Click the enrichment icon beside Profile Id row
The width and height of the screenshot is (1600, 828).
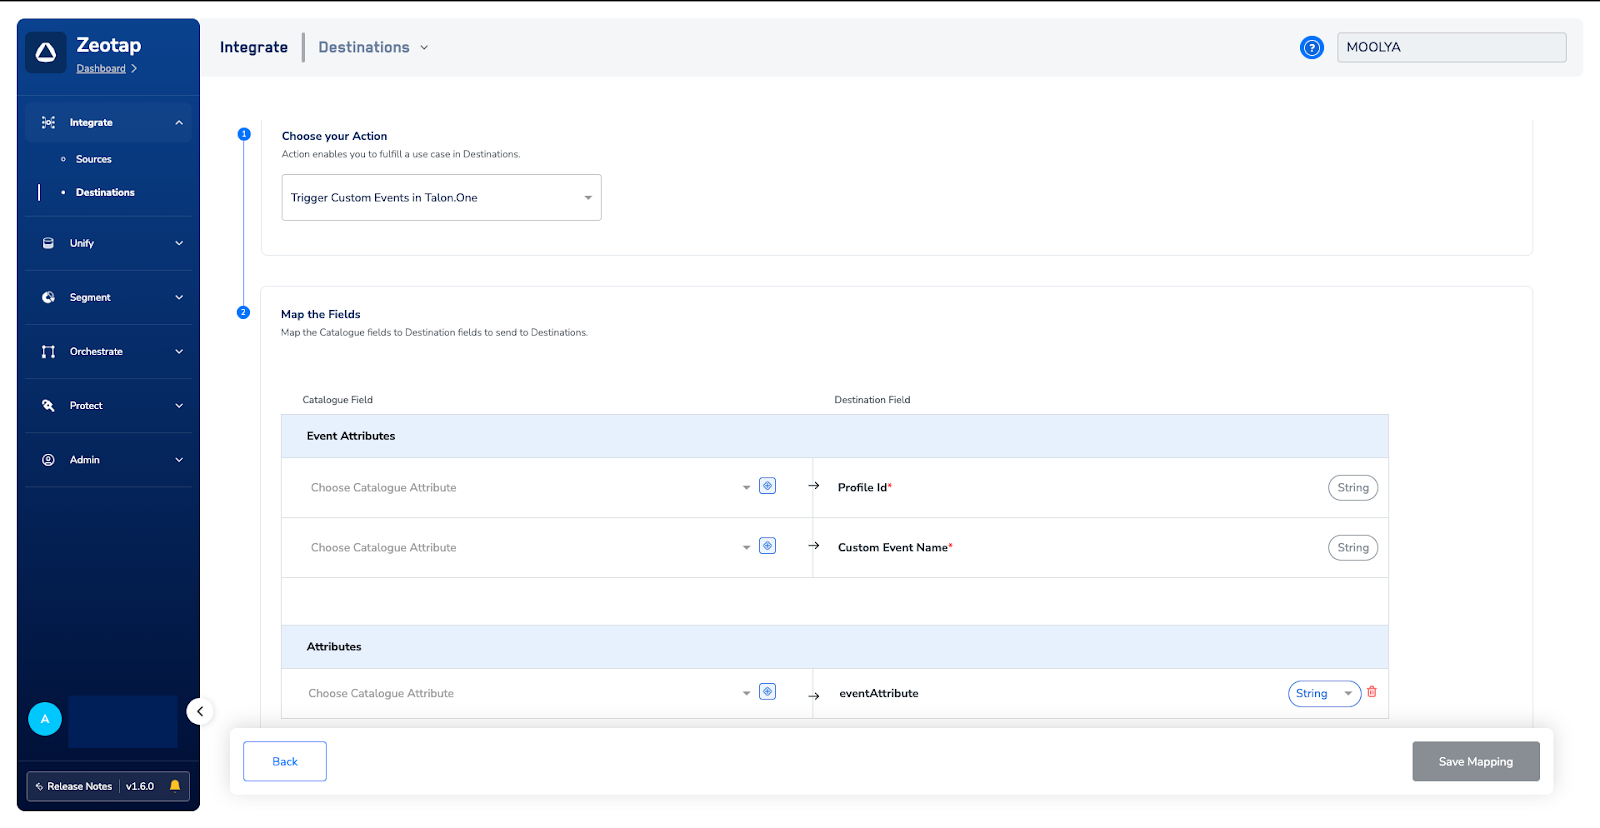768,486
